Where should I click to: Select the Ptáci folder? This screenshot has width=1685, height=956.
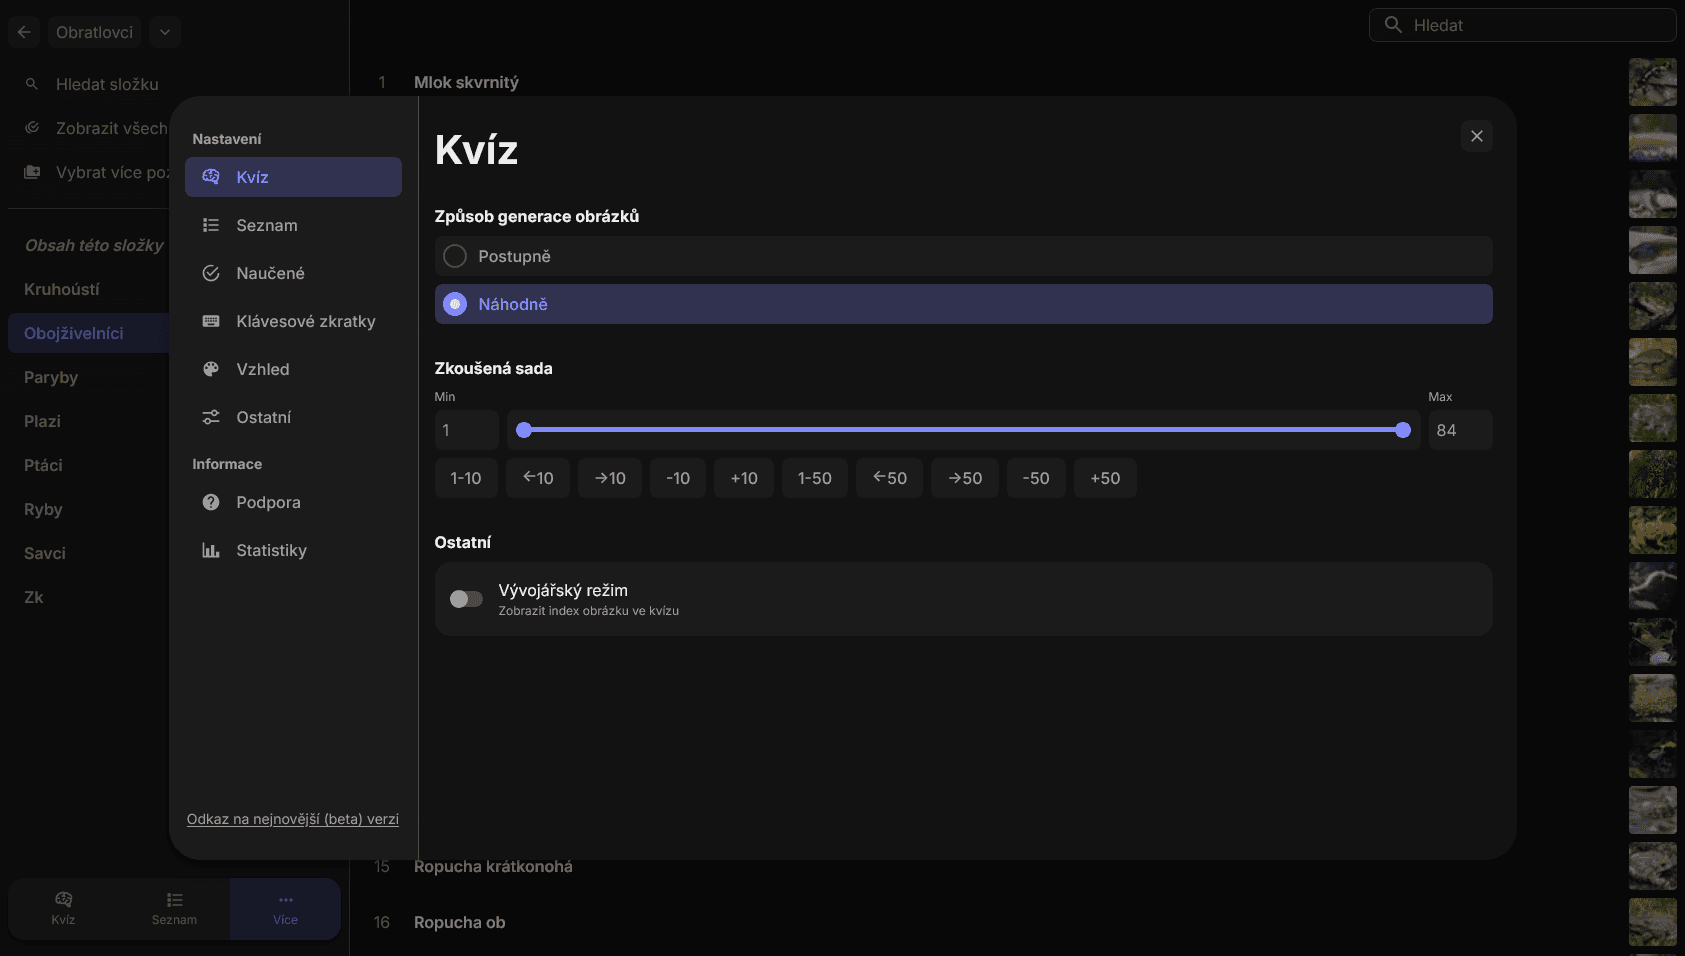(89, 465)
